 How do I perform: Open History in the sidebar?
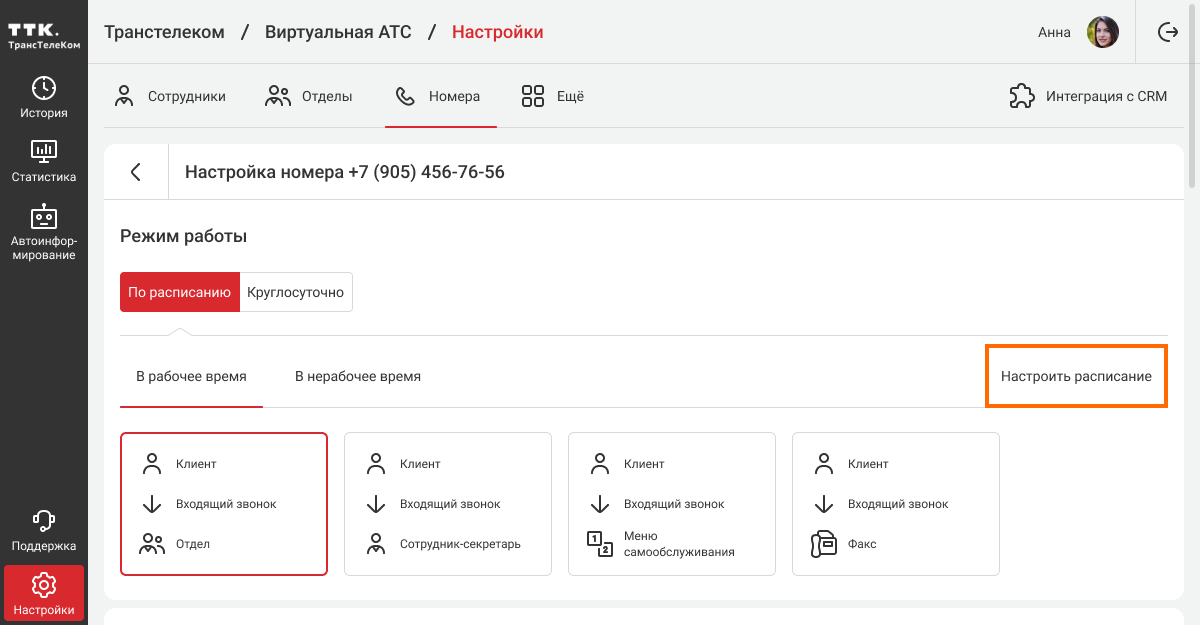(44, 97)
